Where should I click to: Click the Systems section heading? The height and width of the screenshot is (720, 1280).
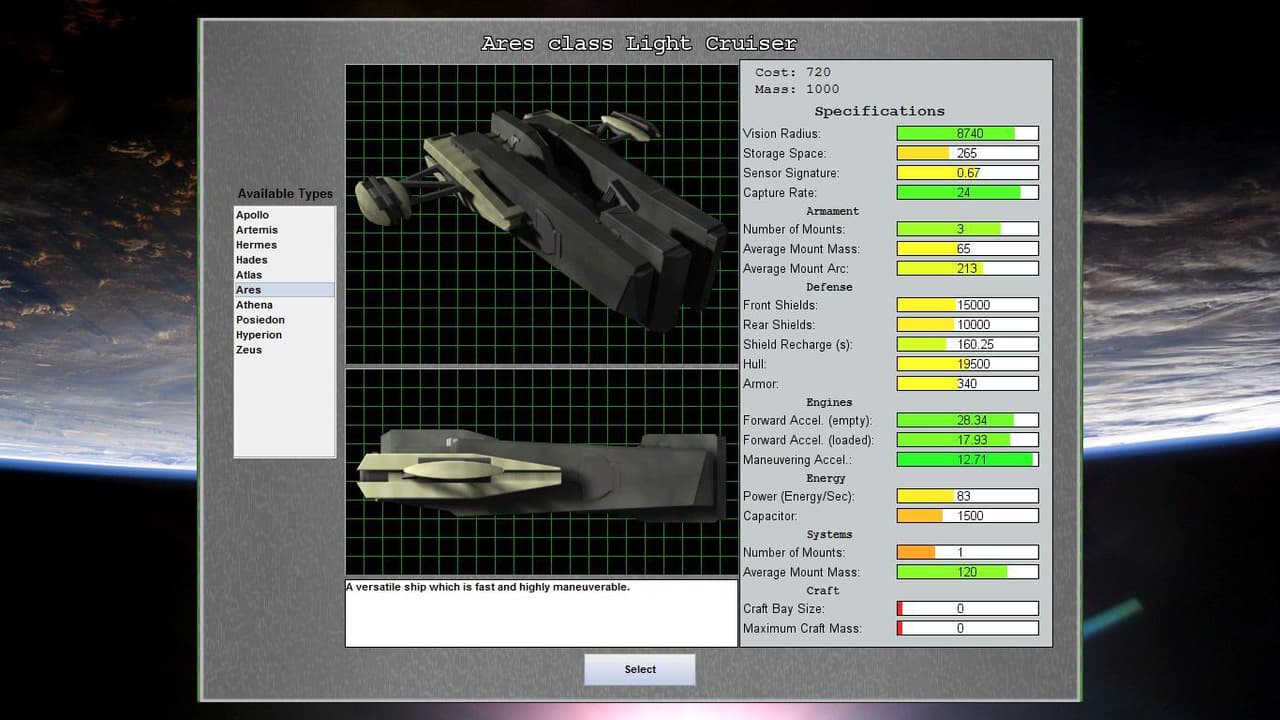click(x=830, y=535)
